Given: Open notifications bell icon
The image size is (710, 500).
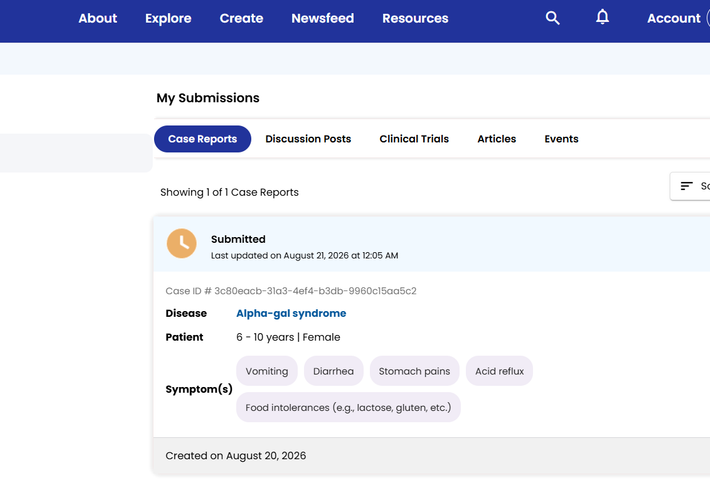Looking at the screenshot, I should [602, 17].
